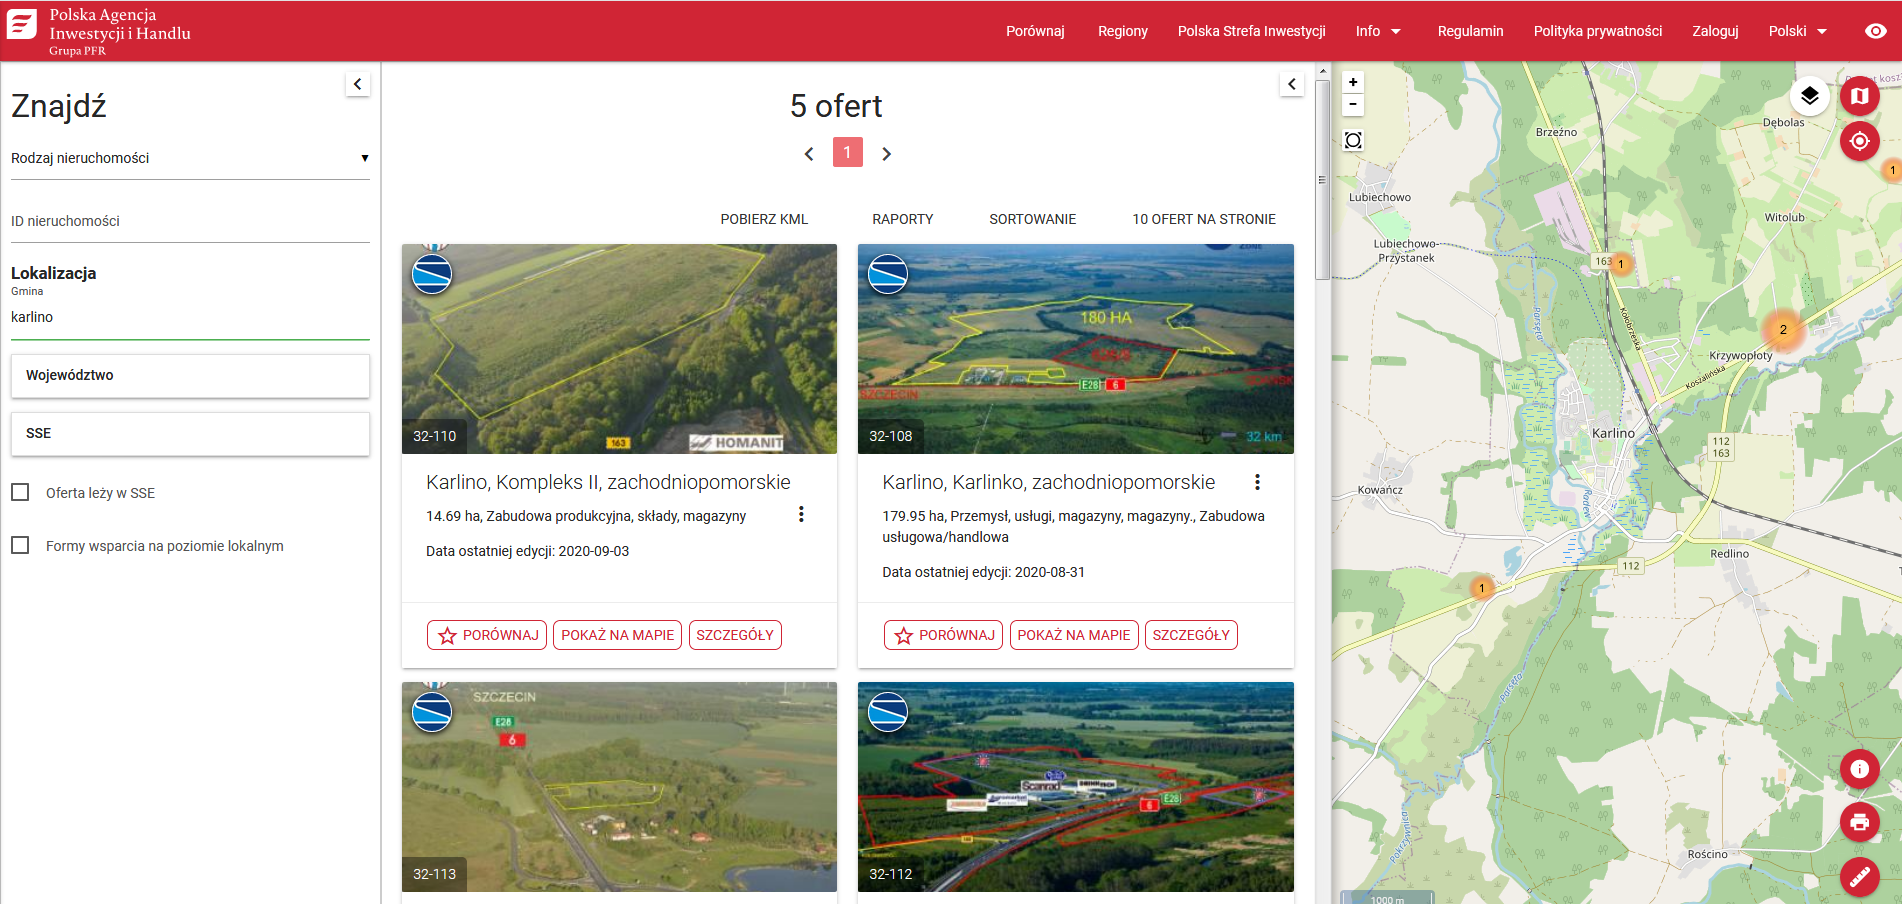Expand the 'Rodzaj nieruchomości' dropdown
1902x904 pixels.
tap(190, 158)
